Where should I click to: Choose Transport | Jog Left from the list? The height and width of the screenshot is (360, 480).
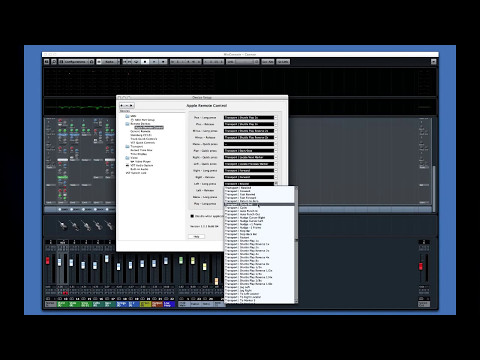(x=259, y=287)
